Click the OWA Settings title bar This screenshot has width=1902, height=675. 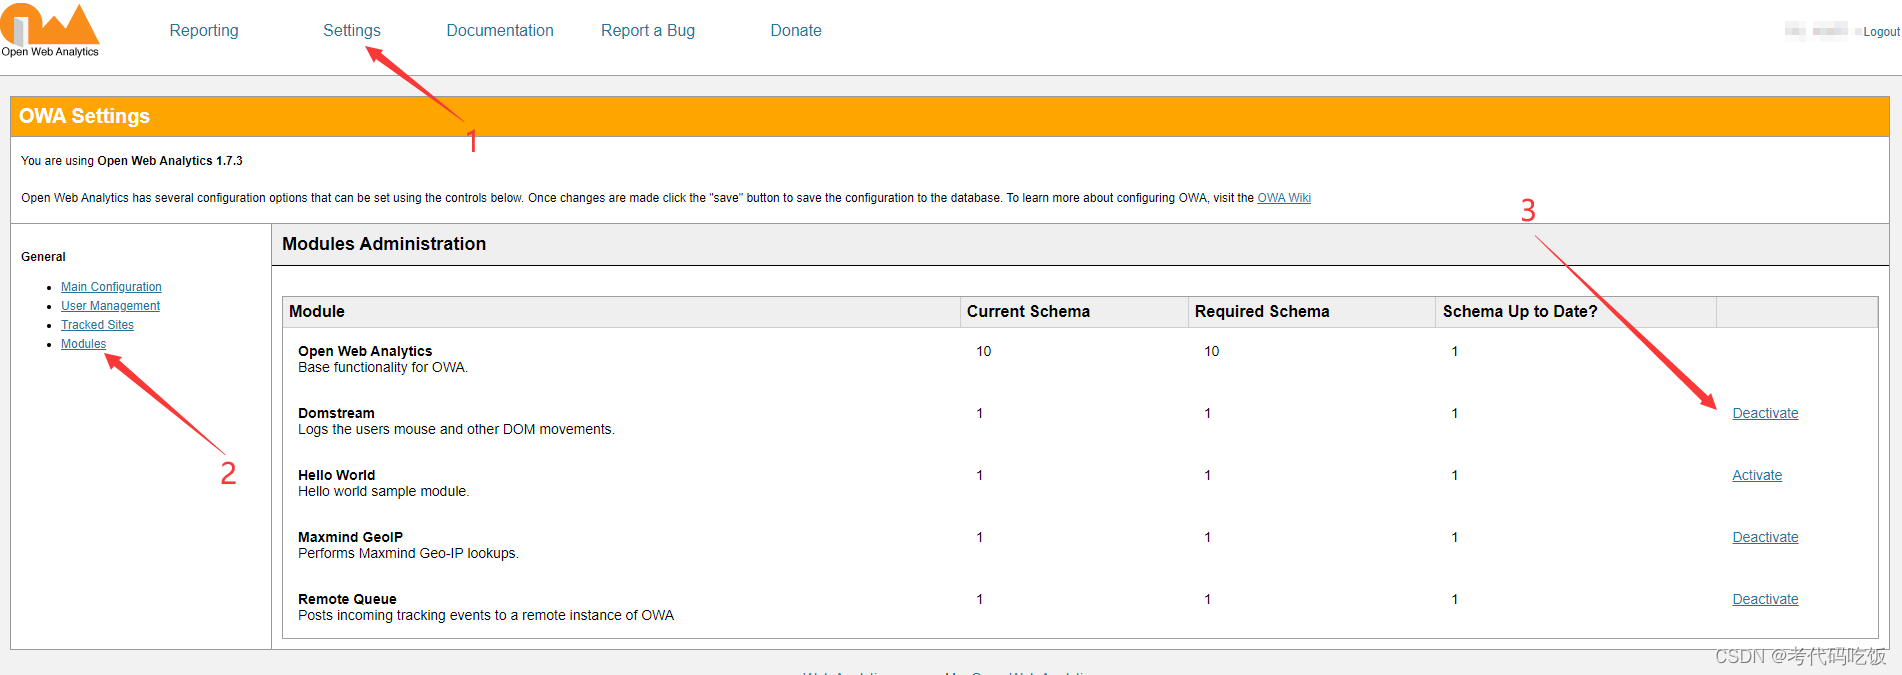[949, 116]
